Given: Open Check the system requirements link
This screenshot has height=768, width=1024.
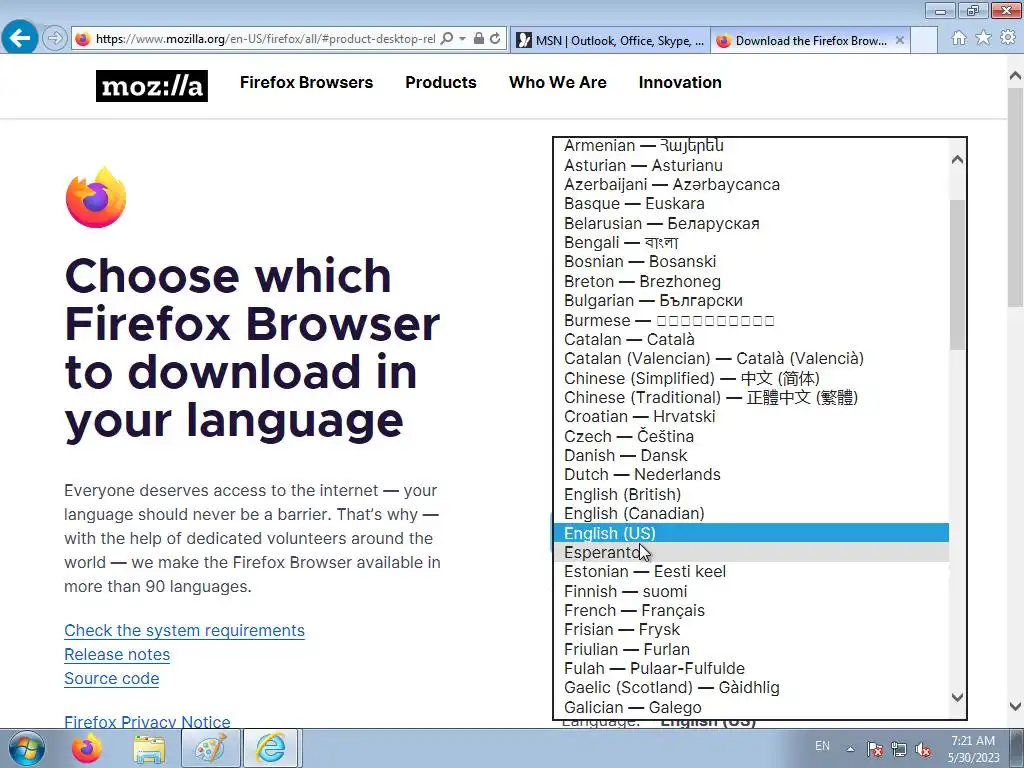Looking at the screenshot, I should 184,630.
